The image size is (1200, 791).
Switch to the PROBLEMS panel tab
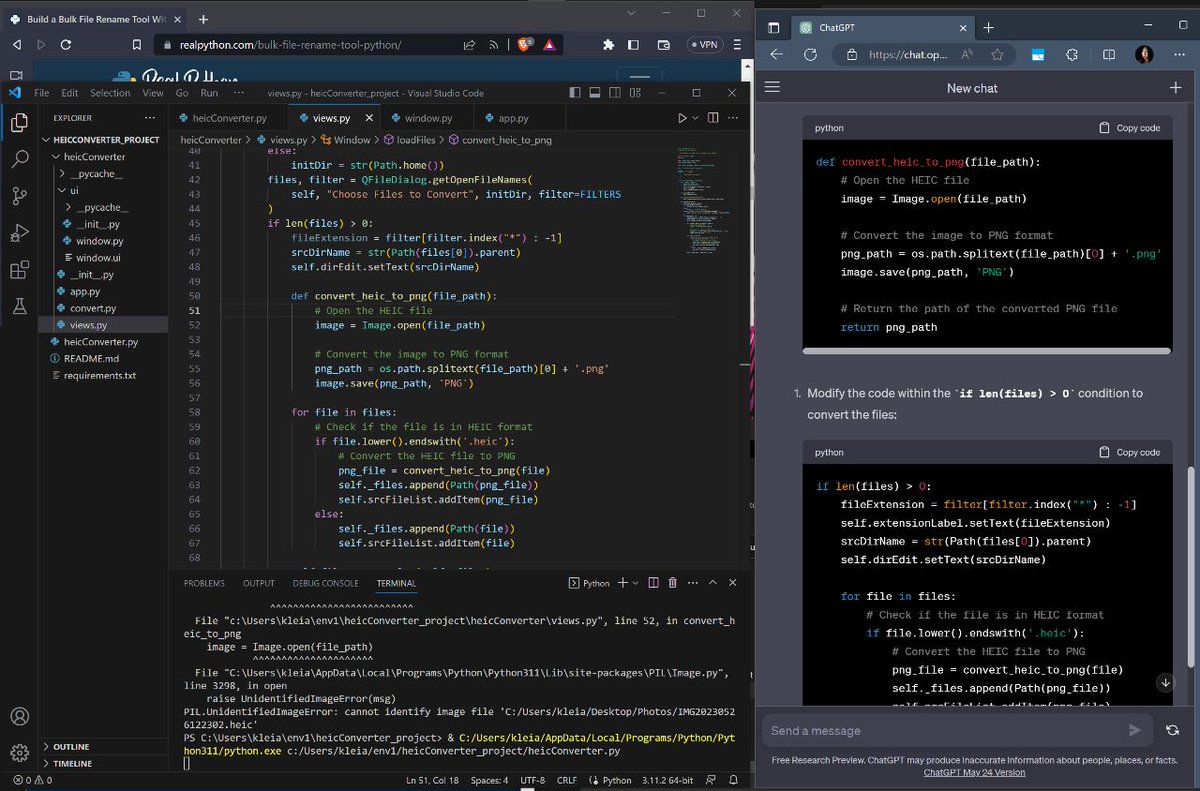[x=204, y=583]
